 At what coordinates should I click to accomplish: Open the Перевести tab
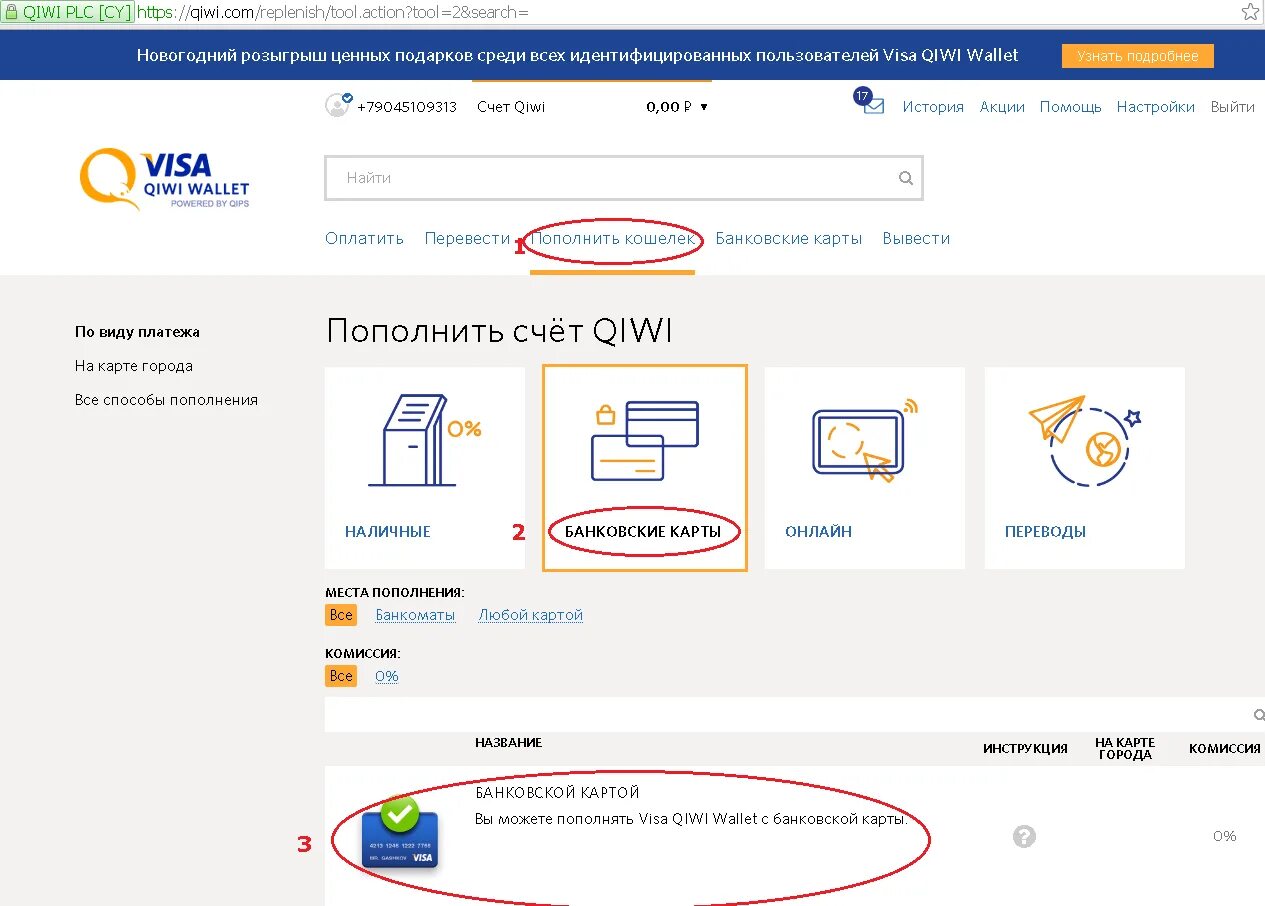tap(467, 238)
